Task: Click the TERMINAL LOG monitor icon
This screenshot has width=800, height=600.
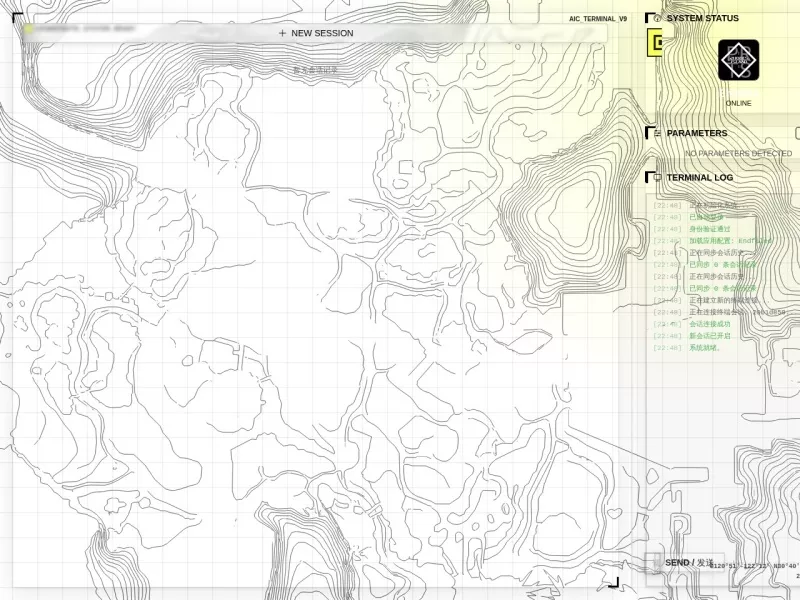Action: point(657,178)
